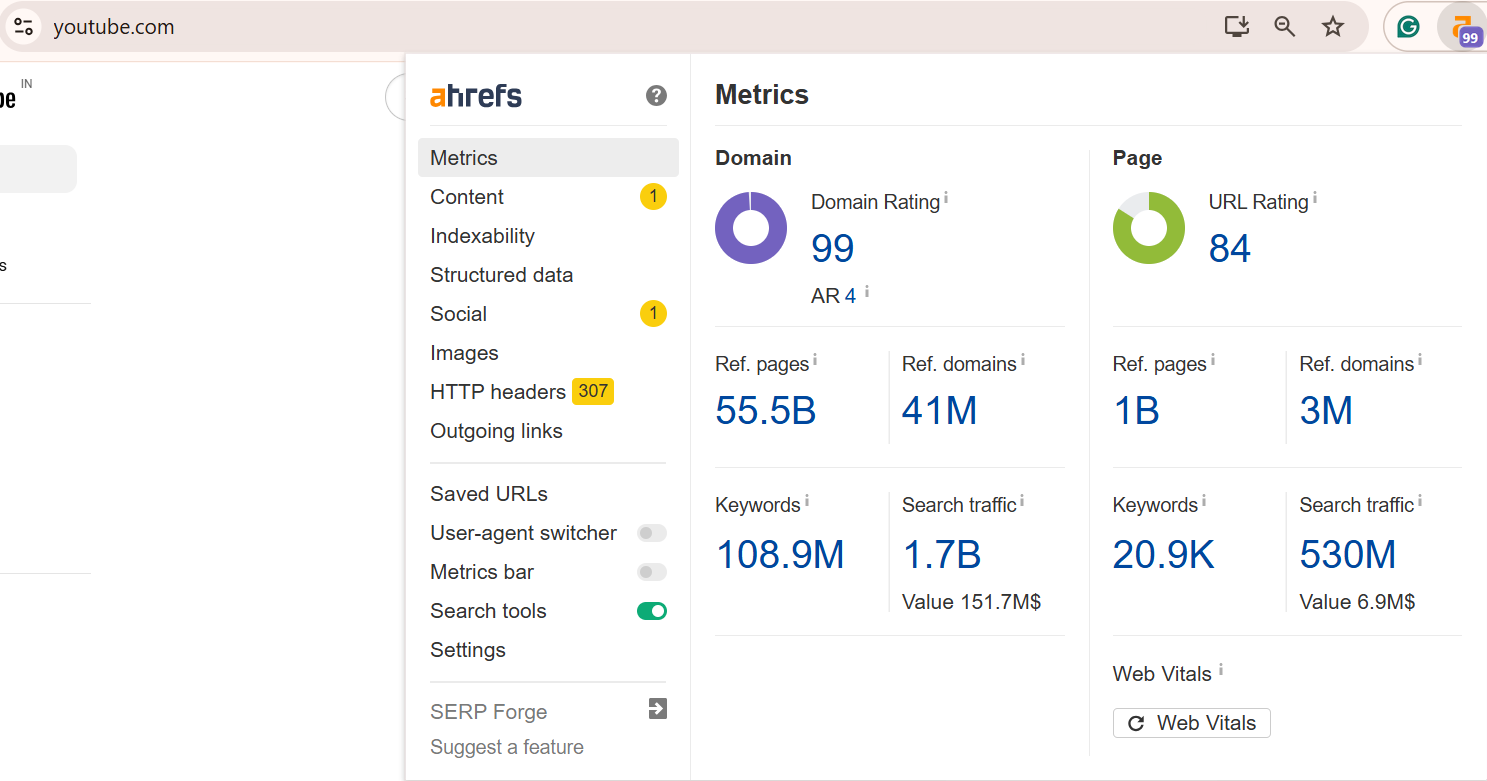The height and width of the screenshot is (781, 1487).
Task: Open page keywords value 20.9K
Action: coord(1164,554)
